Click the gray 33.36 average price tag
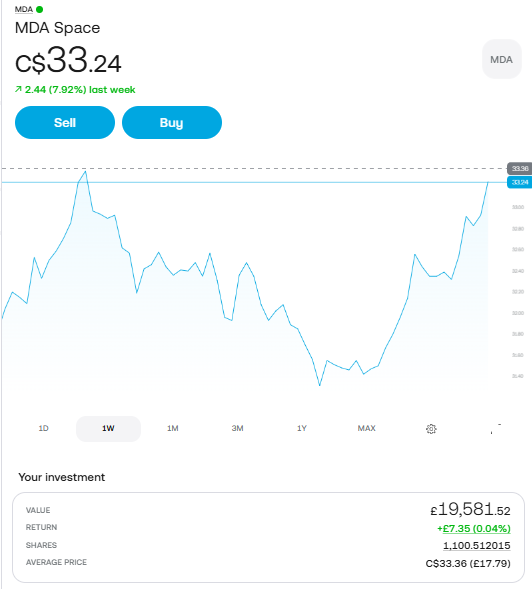The image size is (532, 589). [520, 168]
